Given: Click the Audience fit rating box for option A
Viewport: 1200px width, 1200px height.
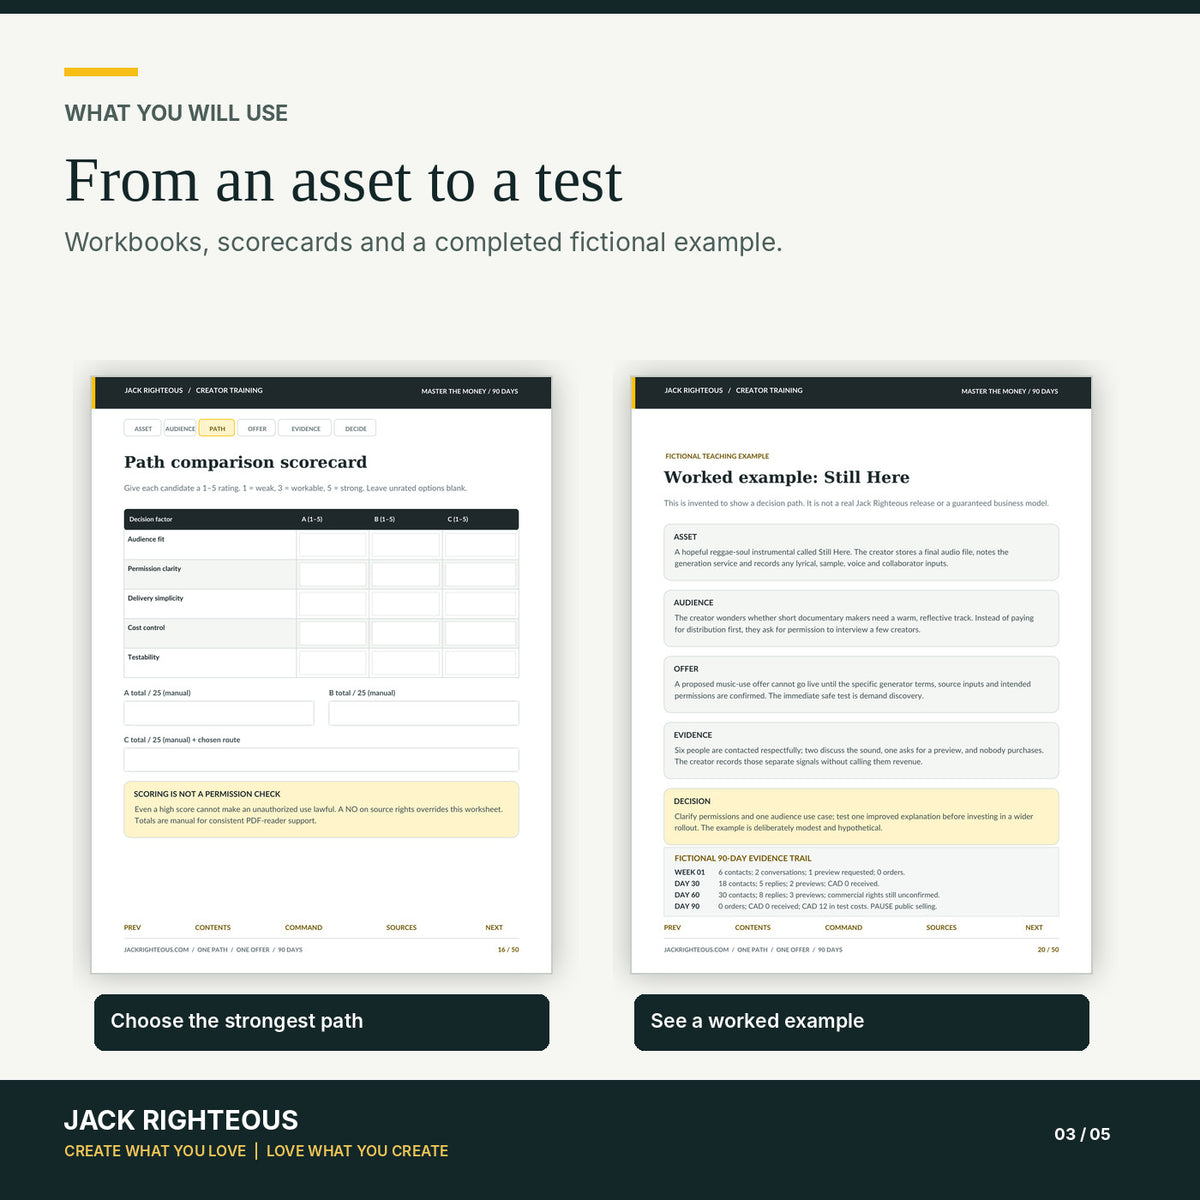Looking at the screenshot, I should [x=333, y=545].
